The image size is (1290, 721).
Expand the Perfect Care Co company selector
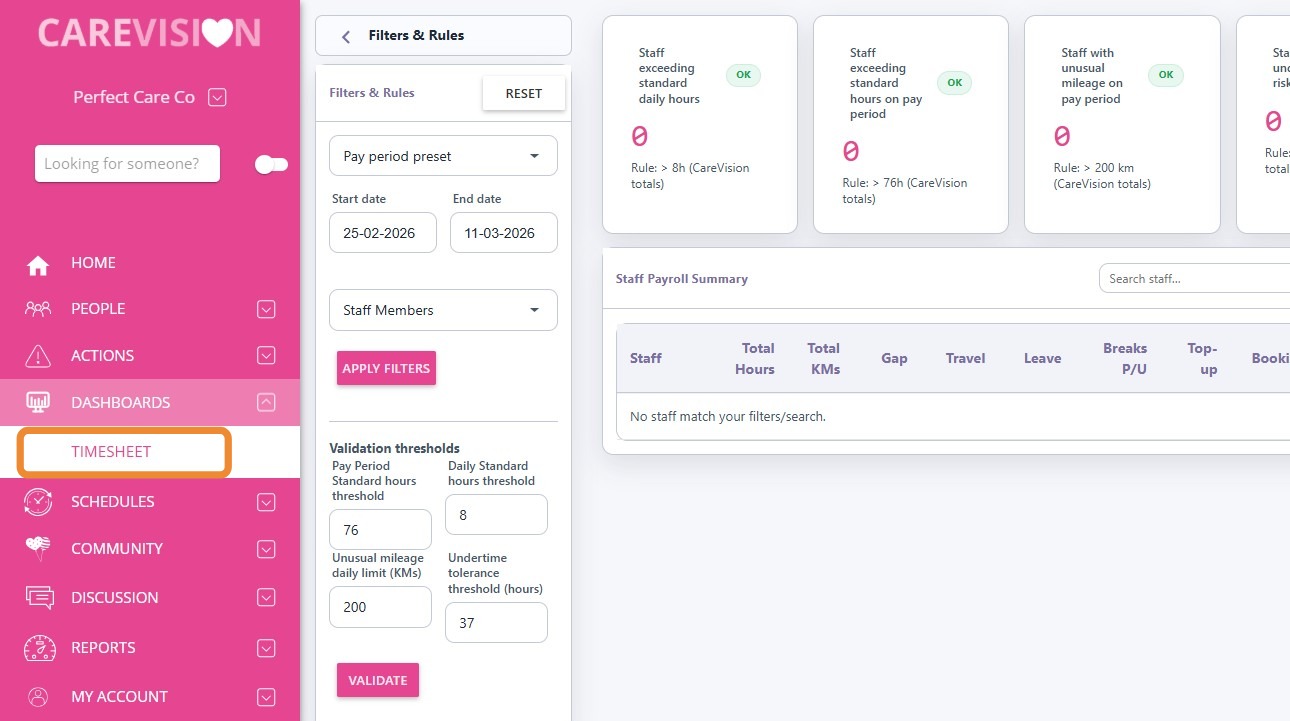218,98
